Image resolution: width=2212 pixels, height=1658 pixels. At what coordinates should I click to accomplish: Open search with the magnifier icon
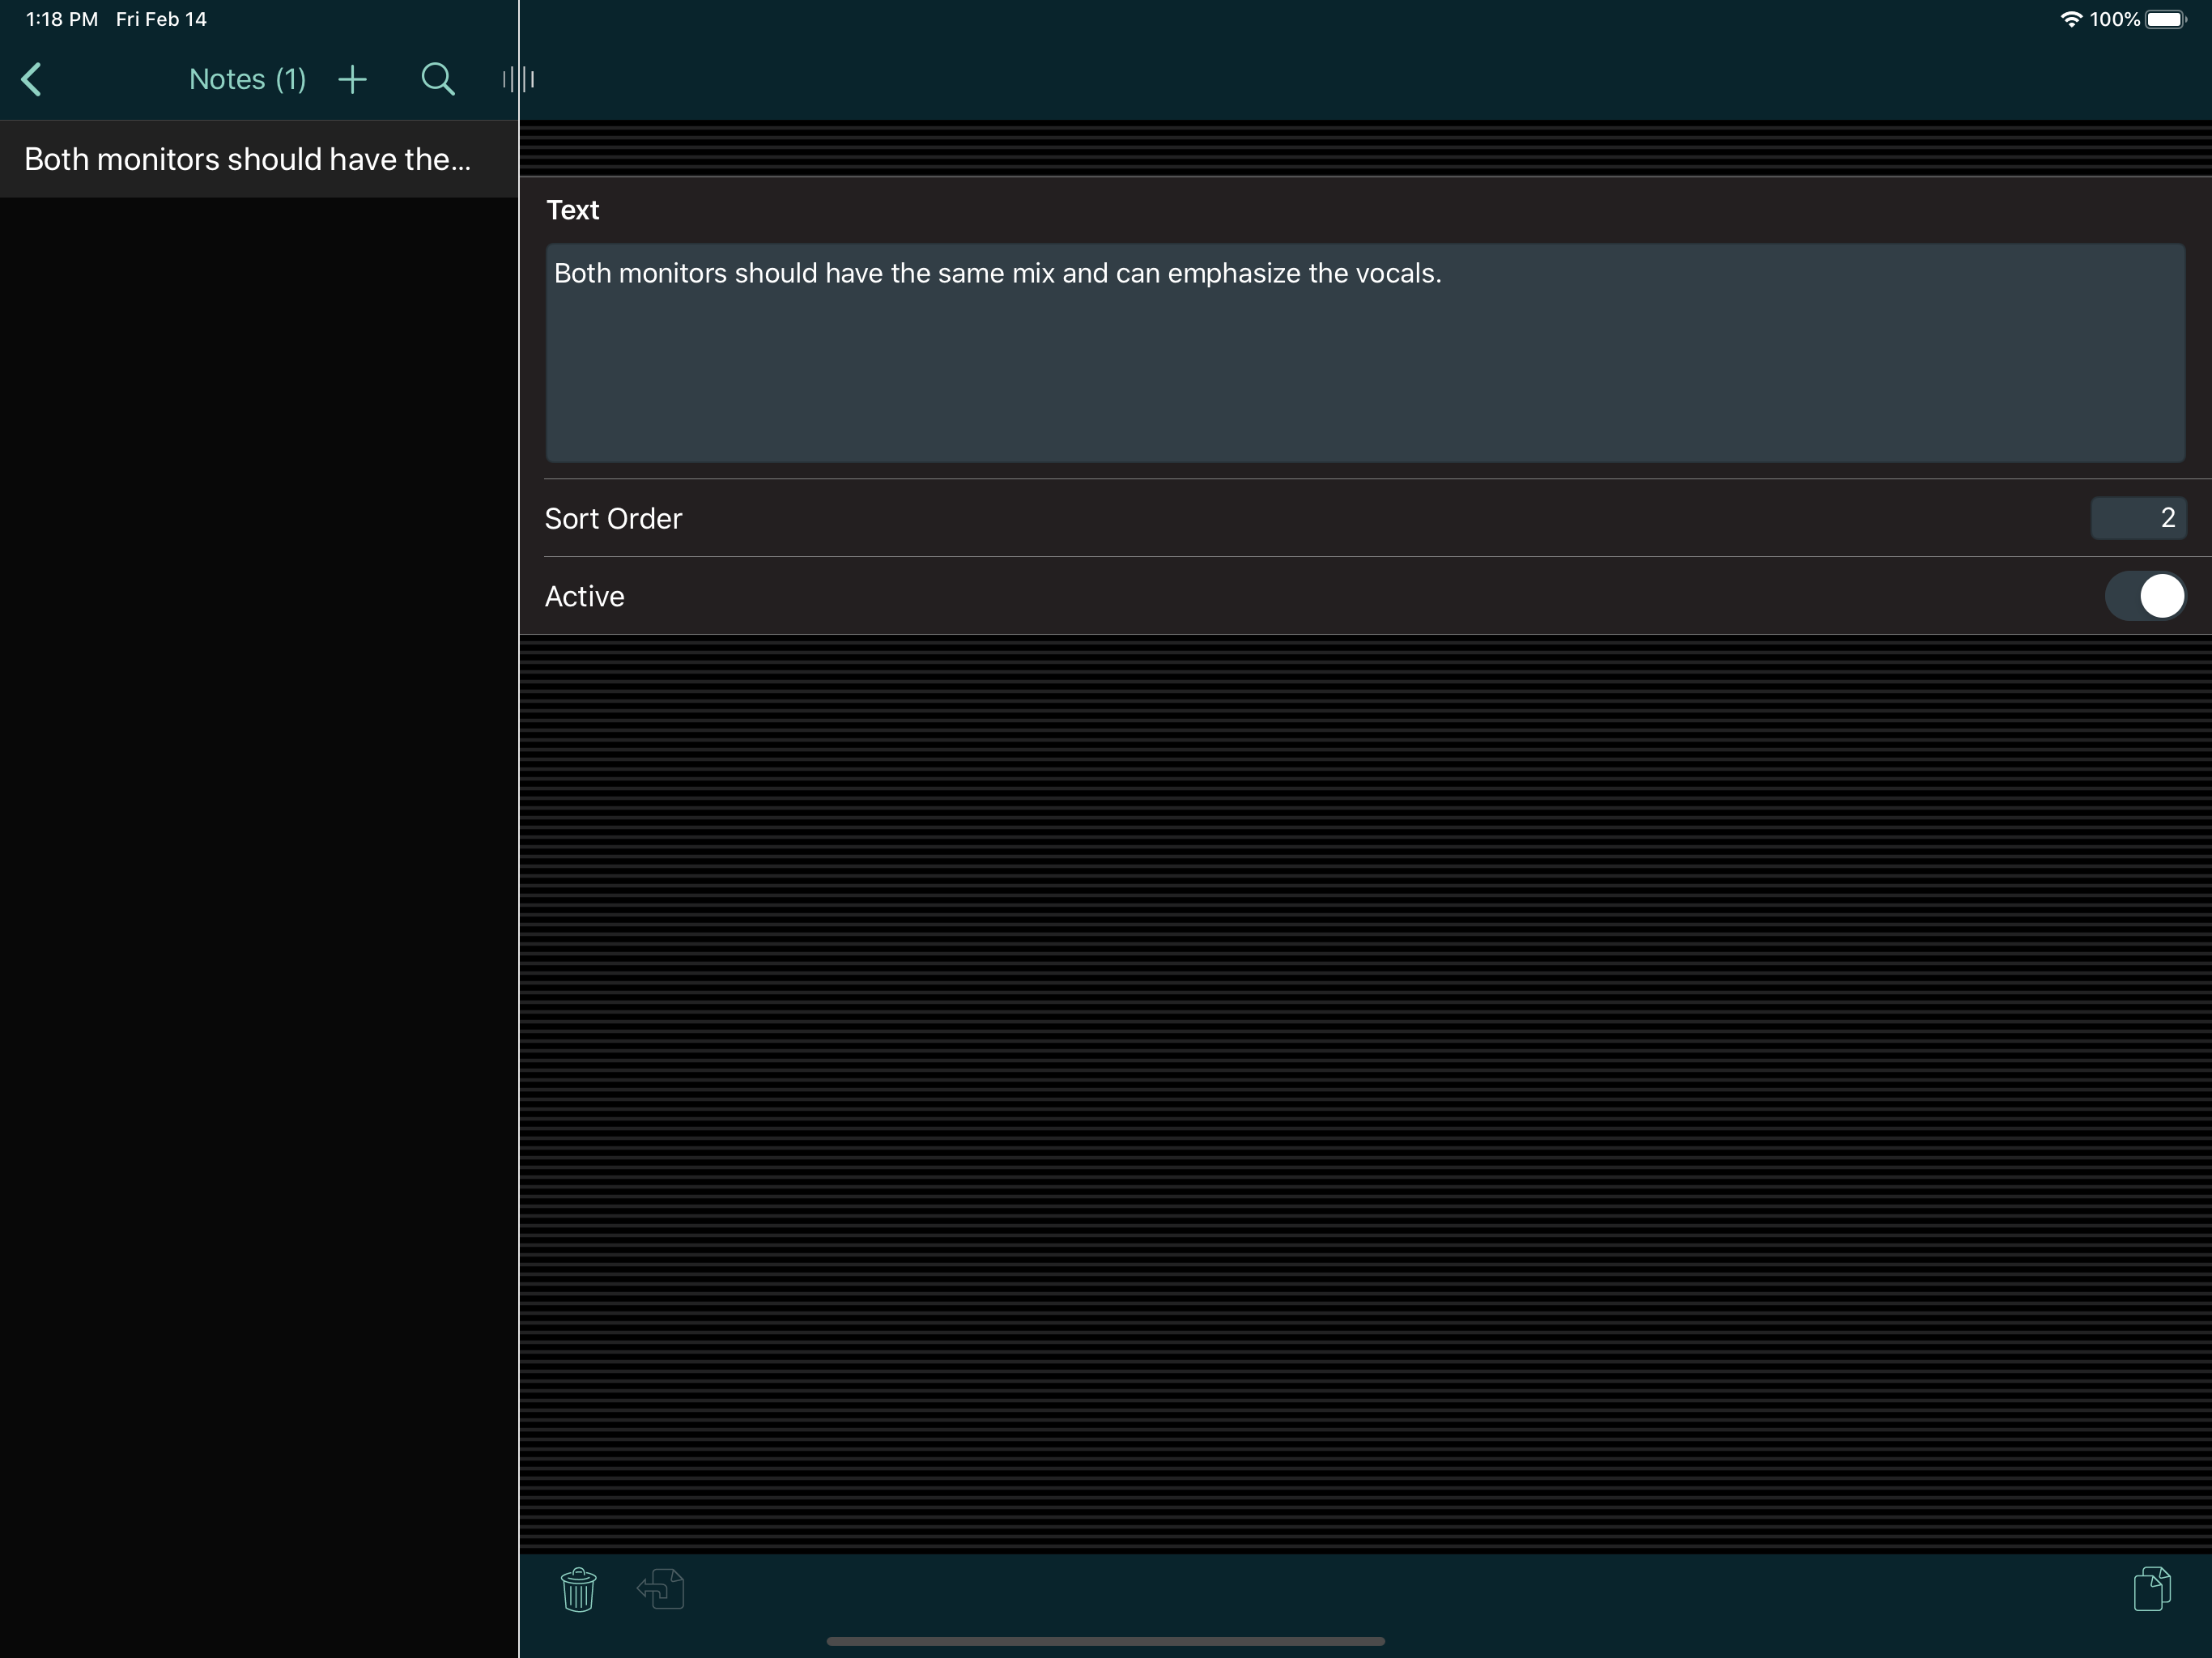tap(437, 79)
